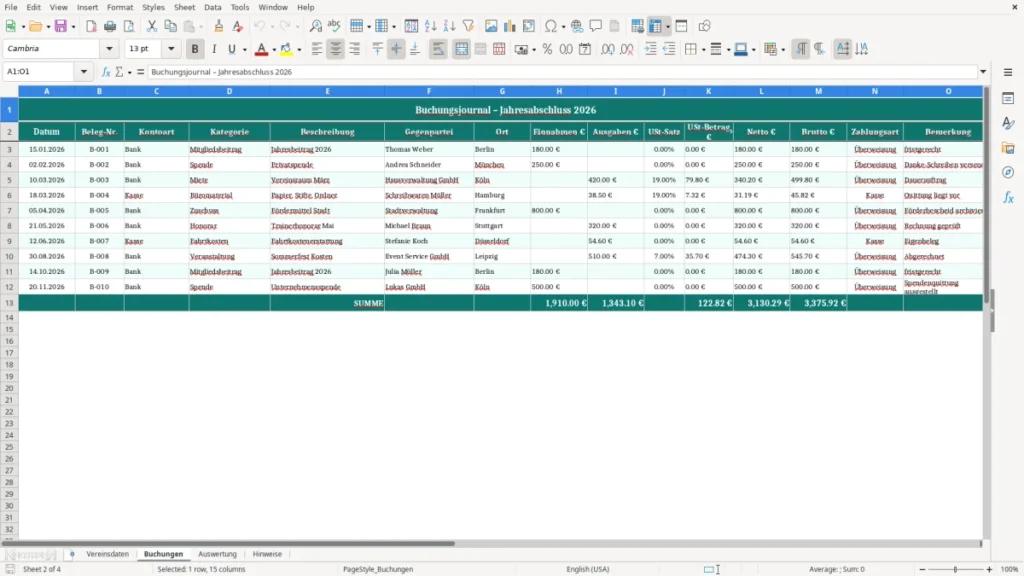
Task: Toggle Underline formatting
Action: 231,49
